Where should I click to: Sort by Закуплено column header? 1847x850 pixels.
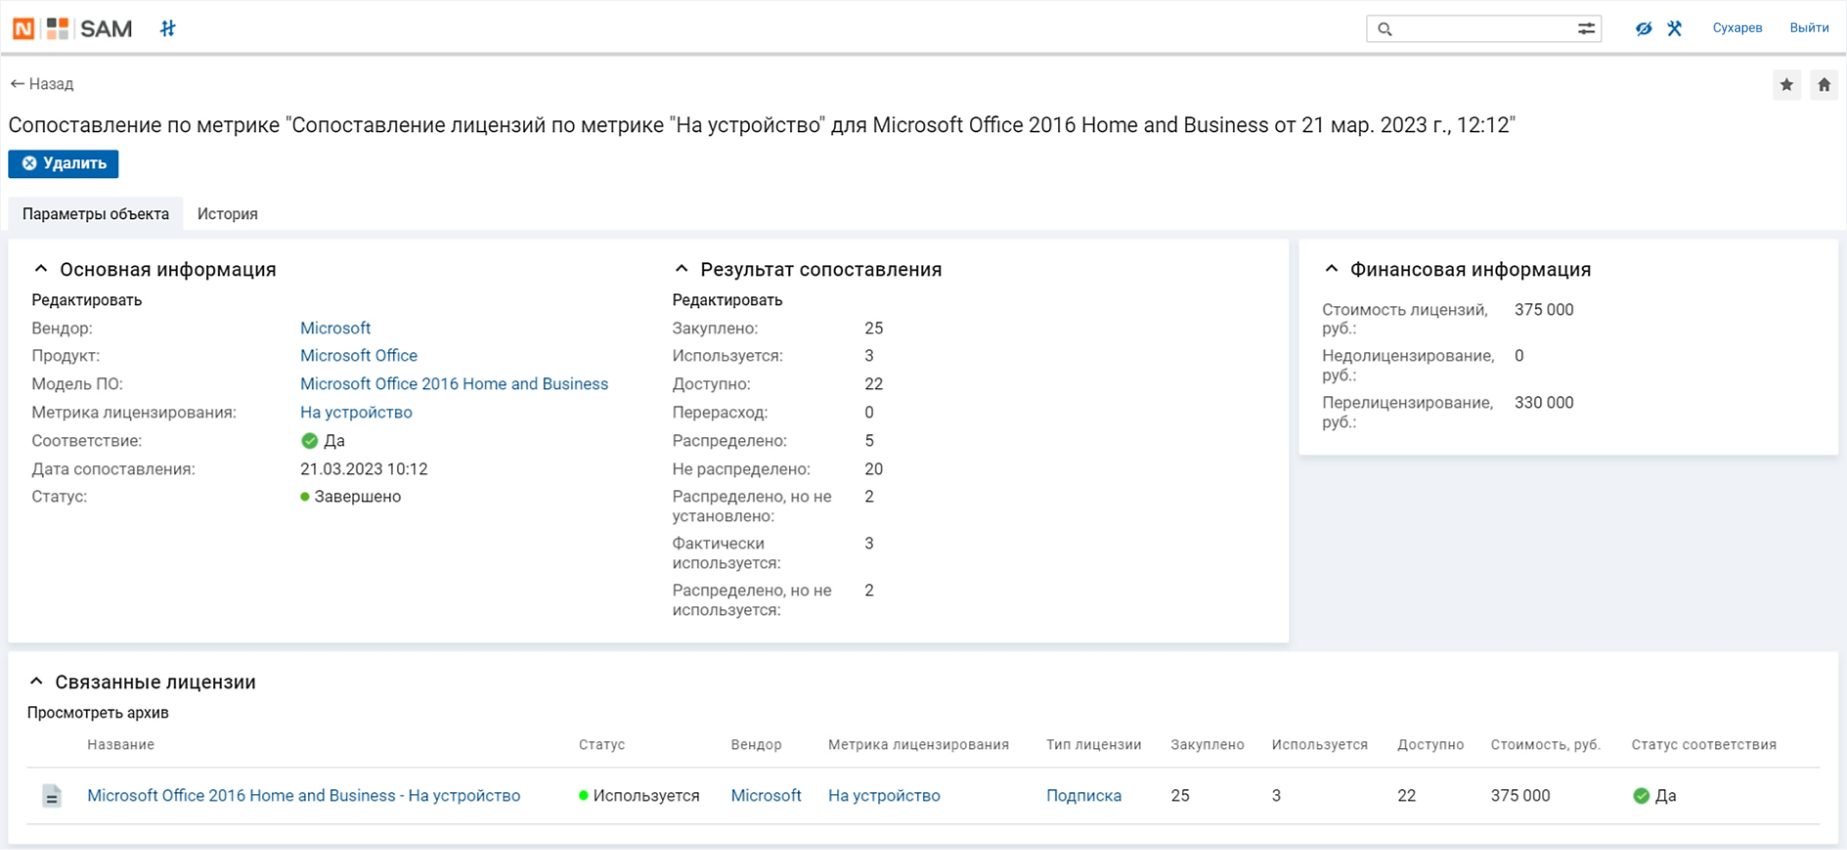(x=1207, y=745)
